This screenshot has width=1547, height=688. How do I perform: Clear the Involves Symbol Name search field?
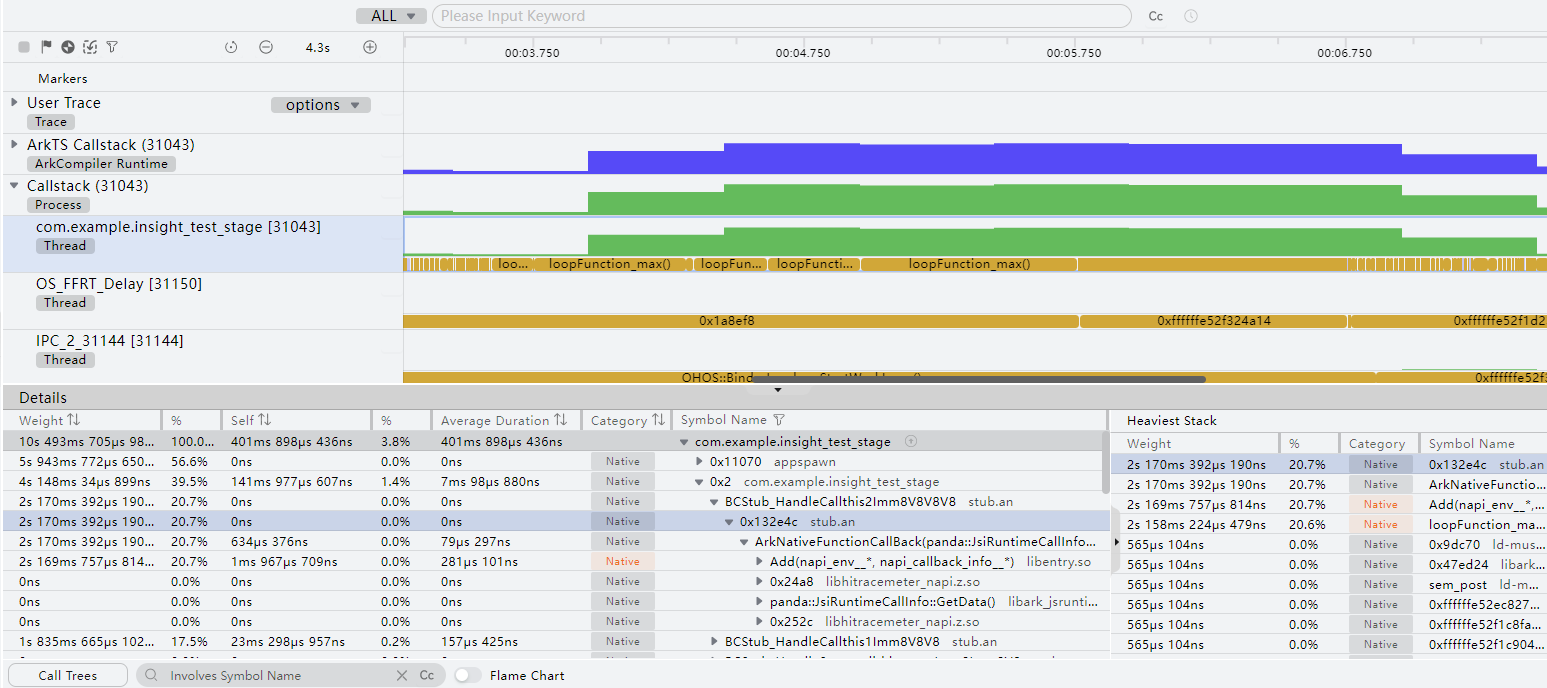tap(402, 676)
